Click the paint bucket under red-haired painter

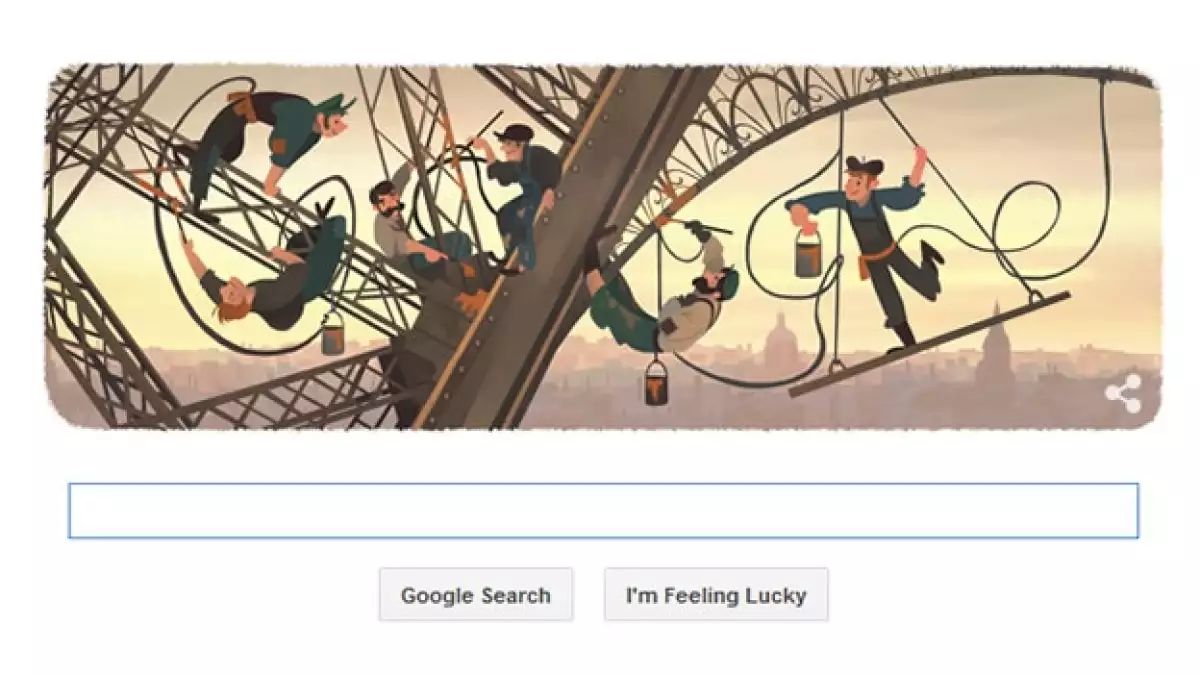(333, 334)
